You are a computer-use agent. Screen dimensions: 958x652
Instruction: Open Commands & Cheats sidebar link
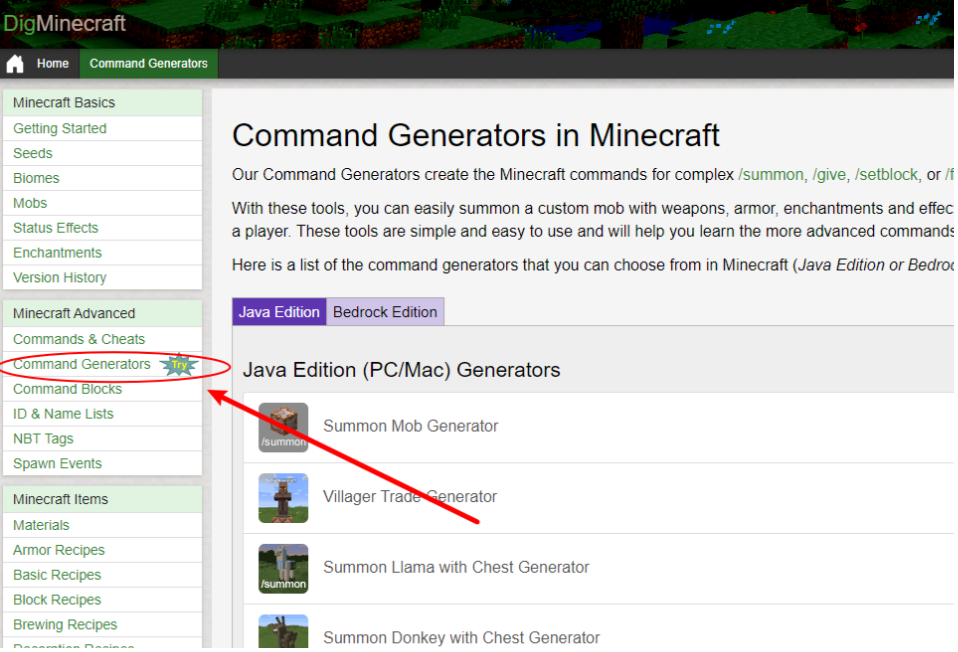coord(79,339)
